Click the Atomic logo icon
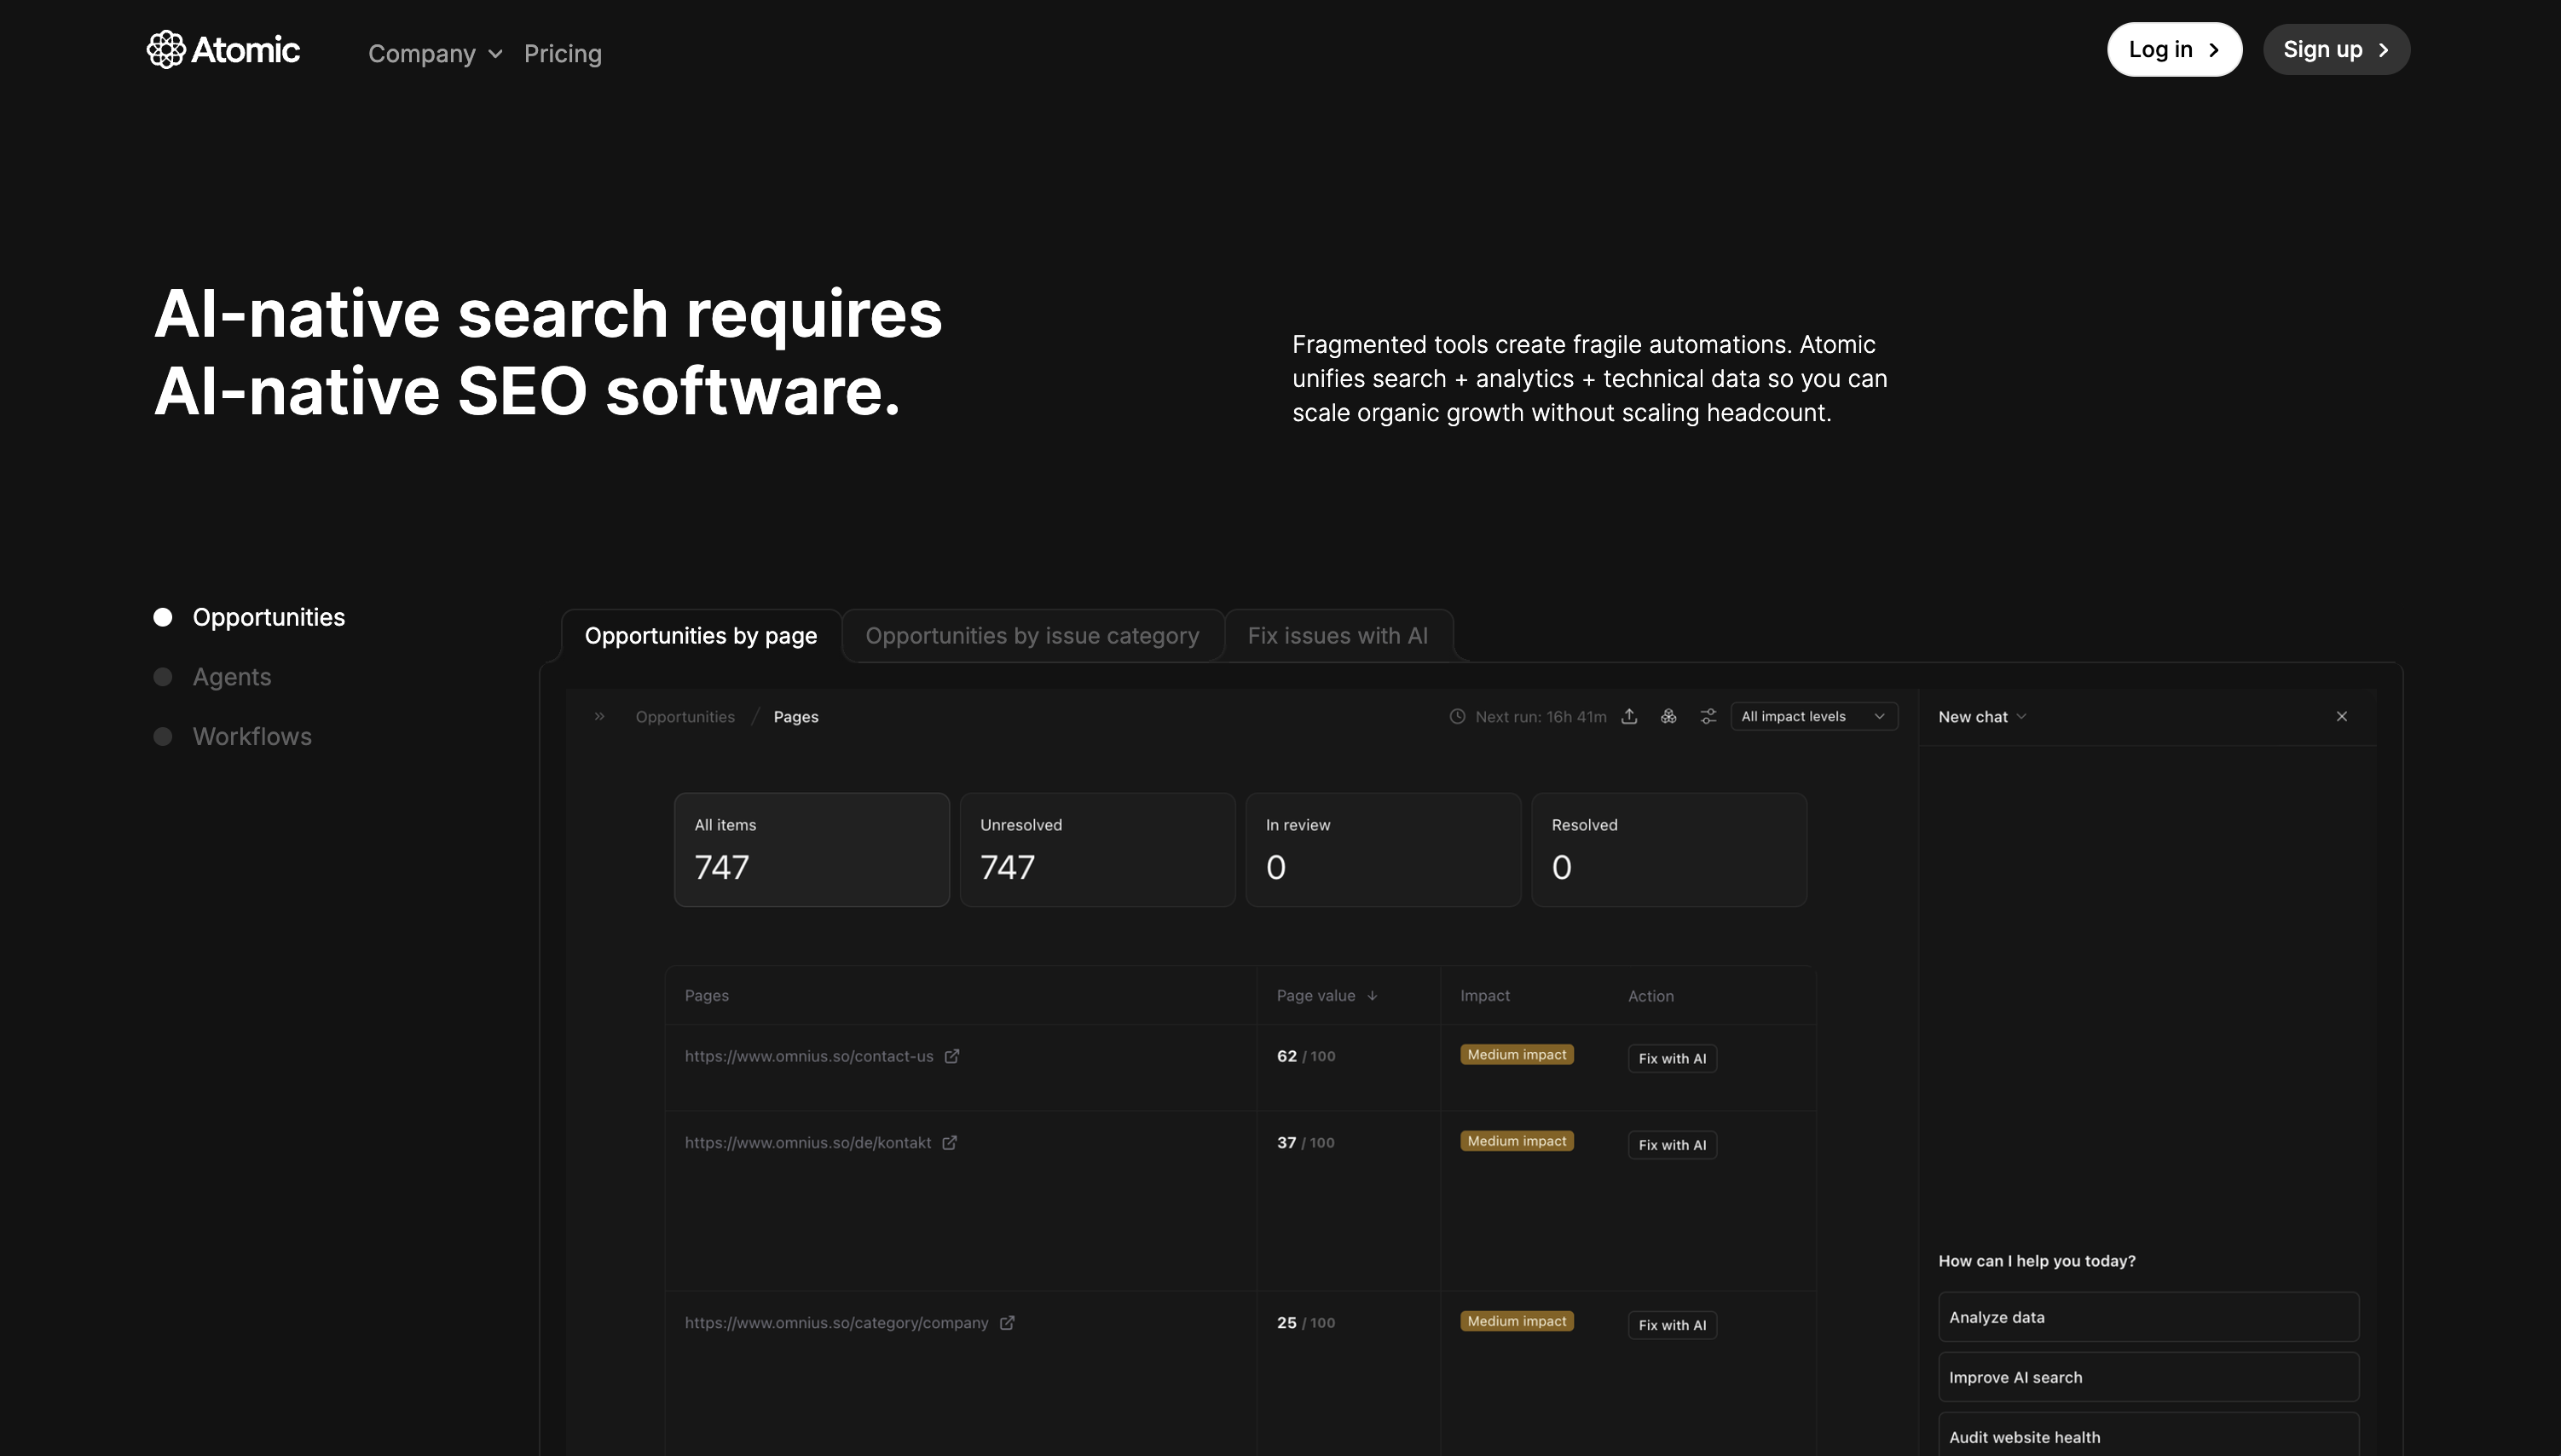 coord(166,50)
